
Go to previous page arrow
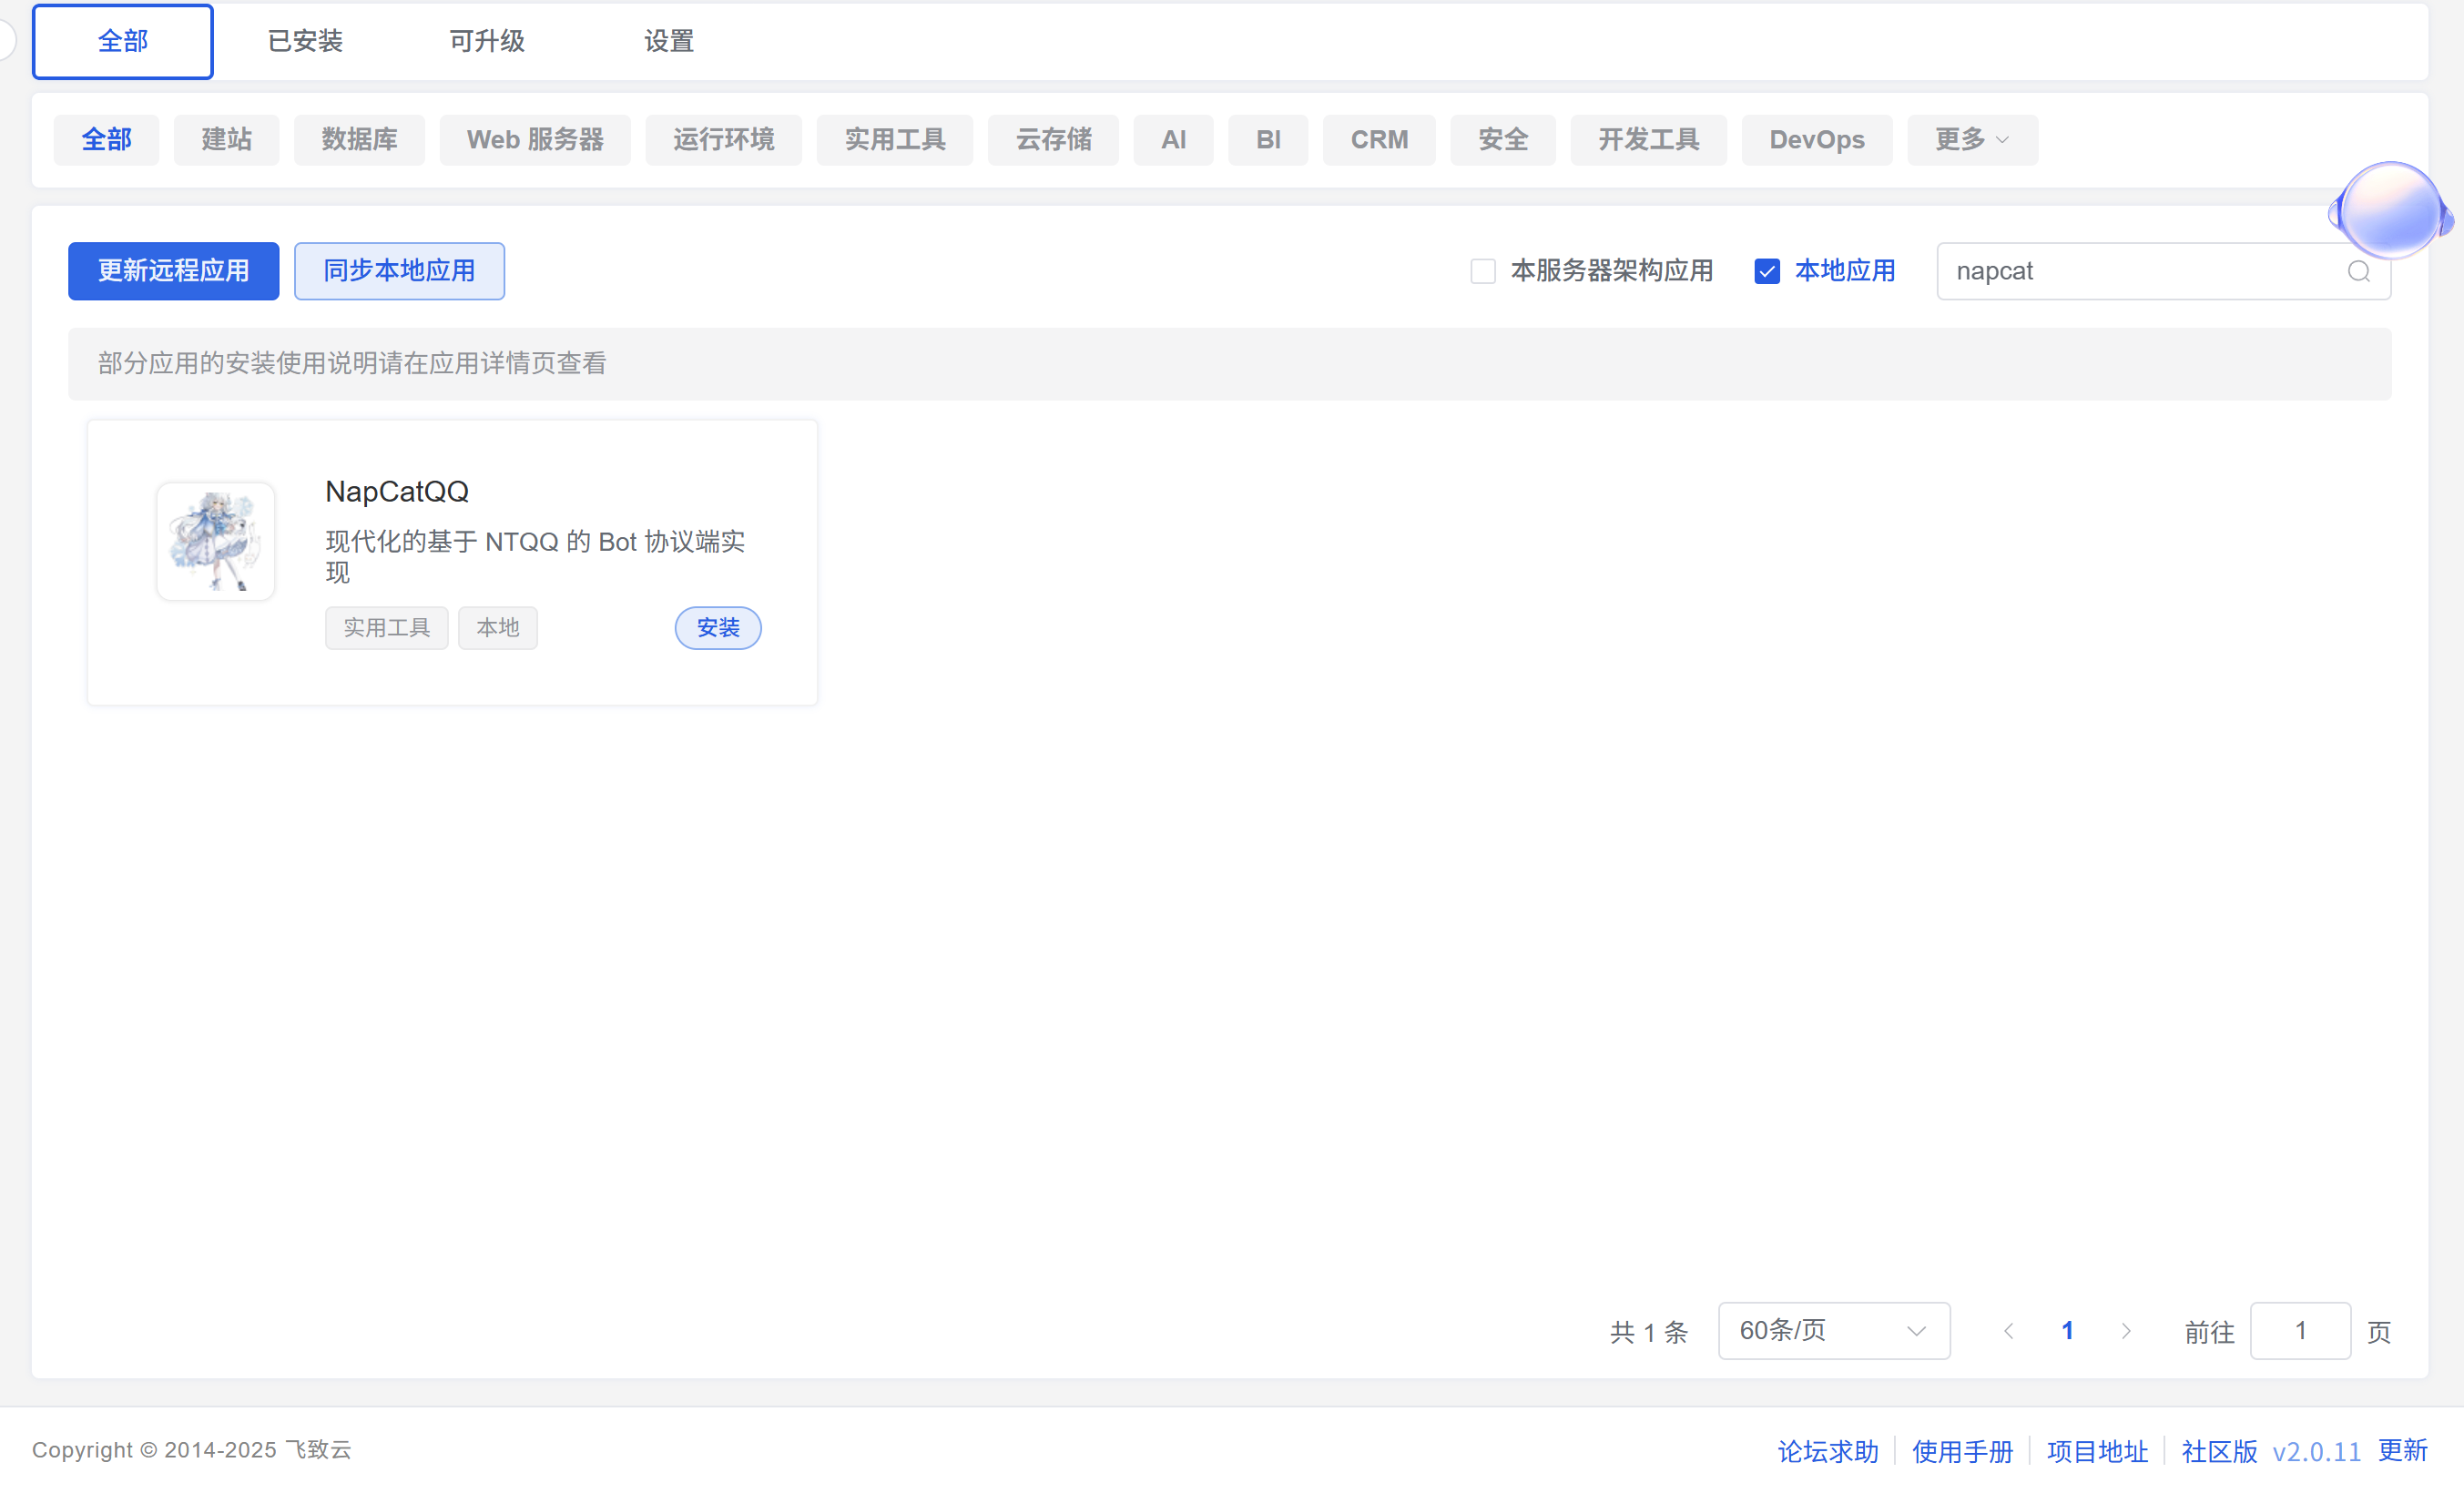[2008, 1330]
